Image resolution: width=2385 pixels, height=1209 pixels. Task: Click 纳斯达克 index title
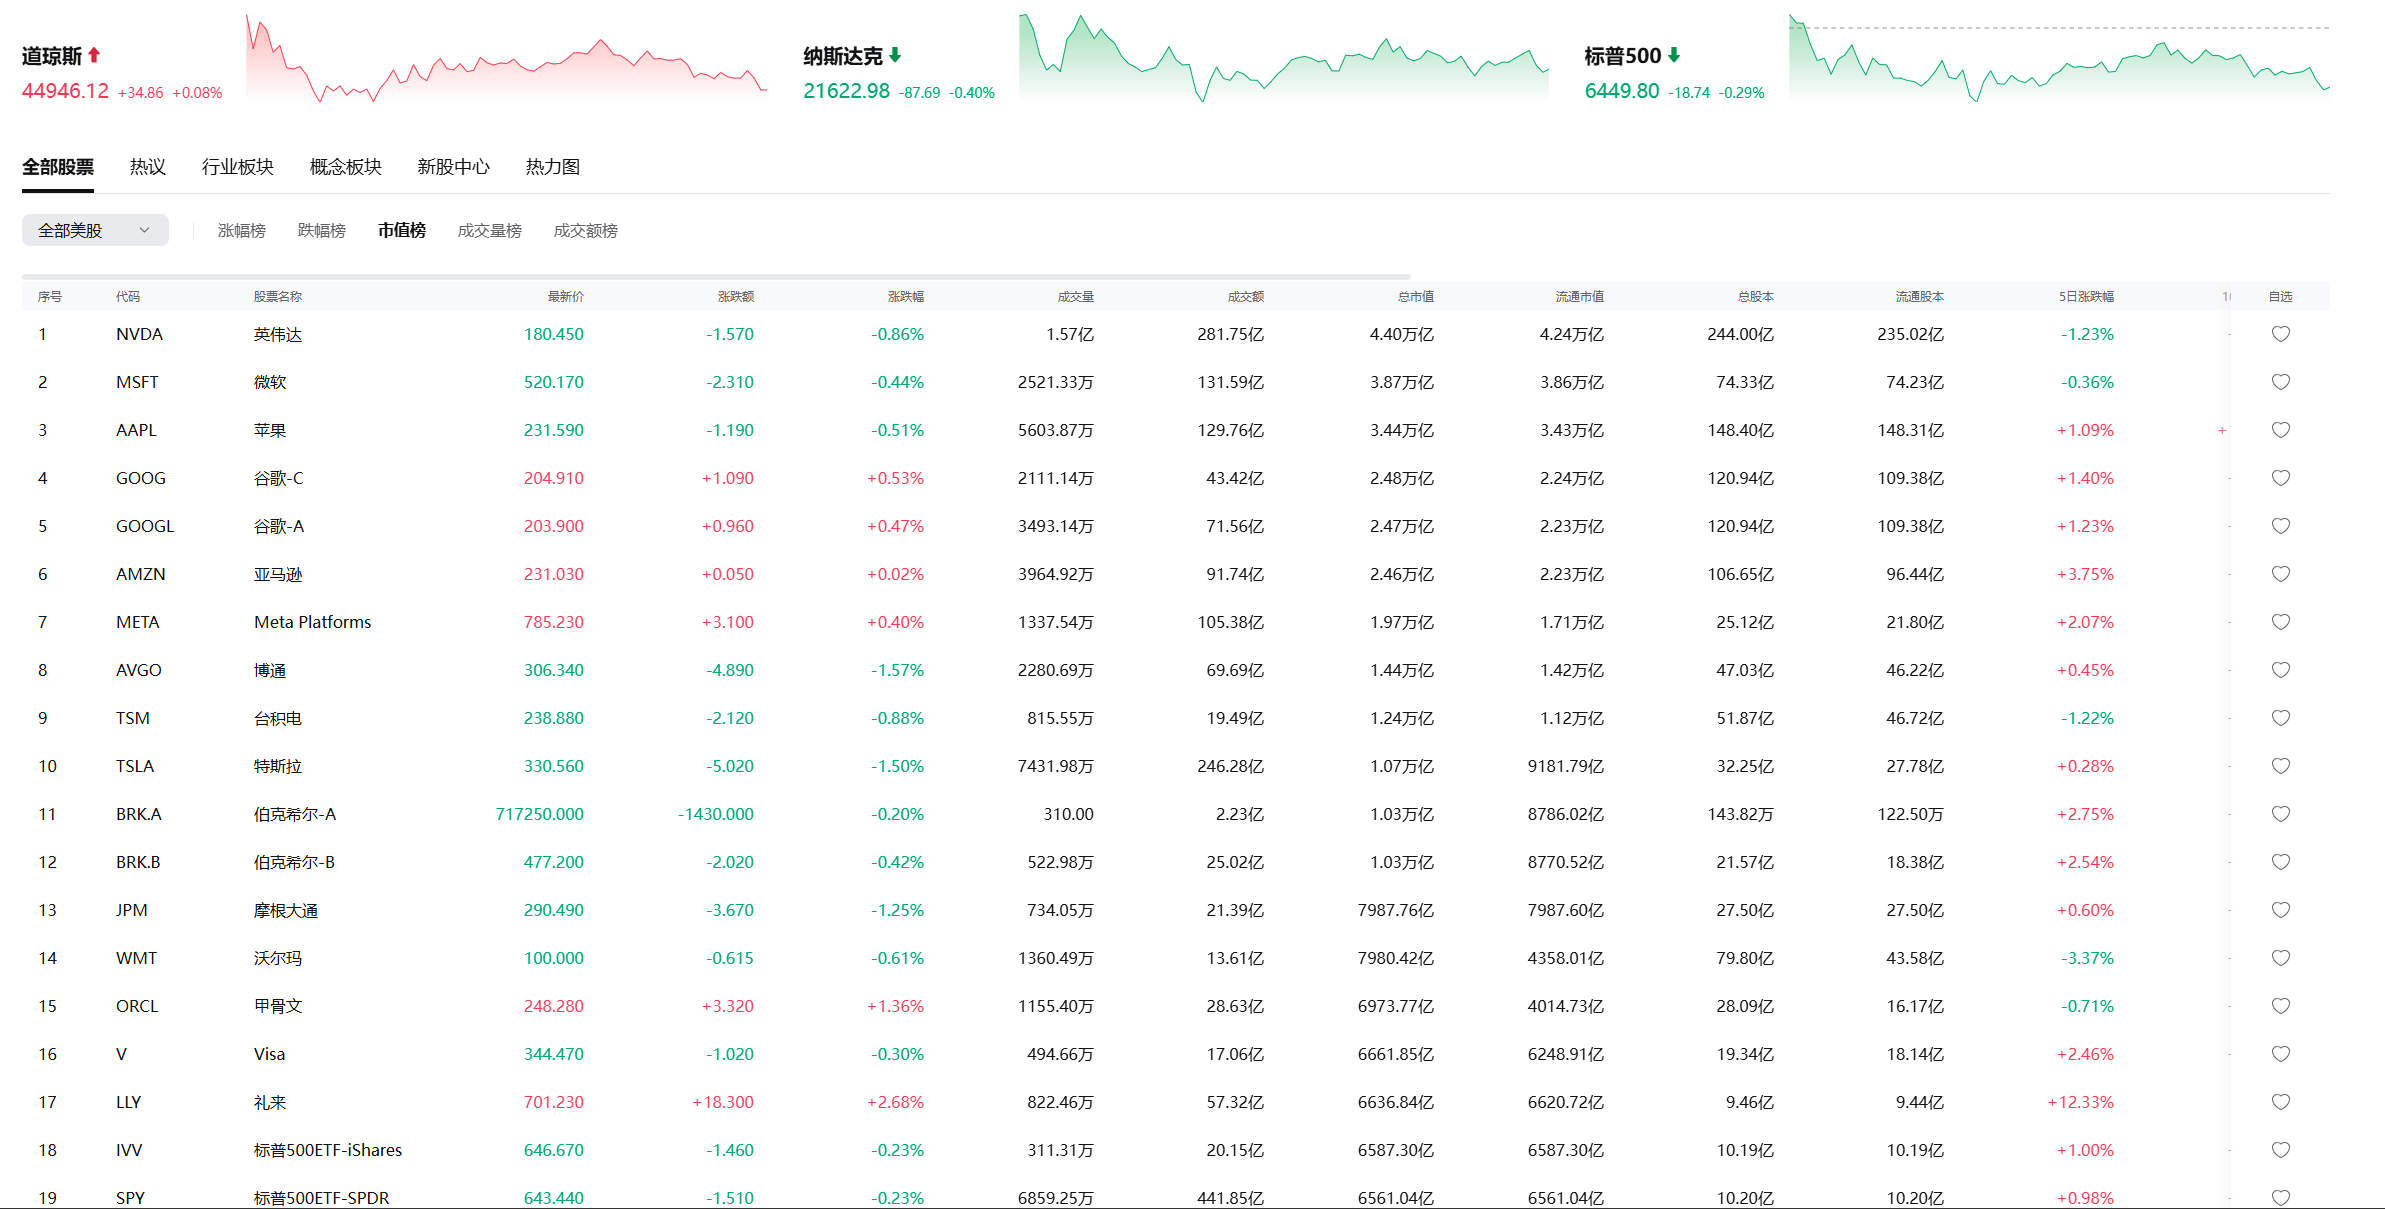pos(843,56)
